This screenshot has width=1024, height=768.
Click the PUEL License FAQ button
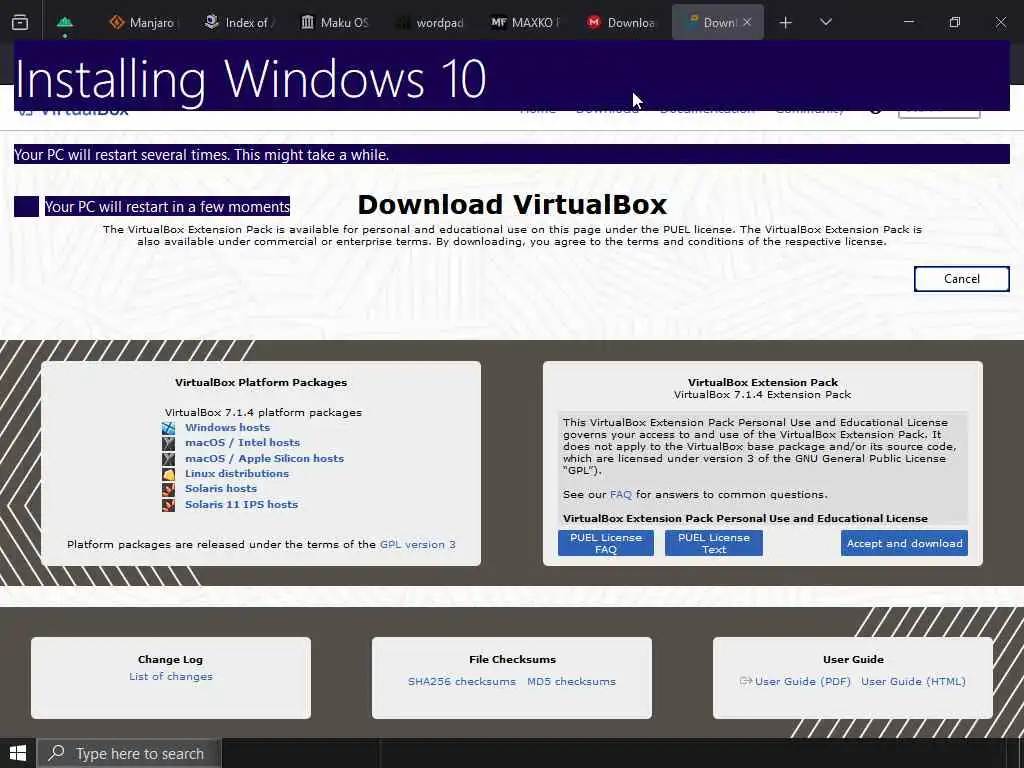(606, 543)
